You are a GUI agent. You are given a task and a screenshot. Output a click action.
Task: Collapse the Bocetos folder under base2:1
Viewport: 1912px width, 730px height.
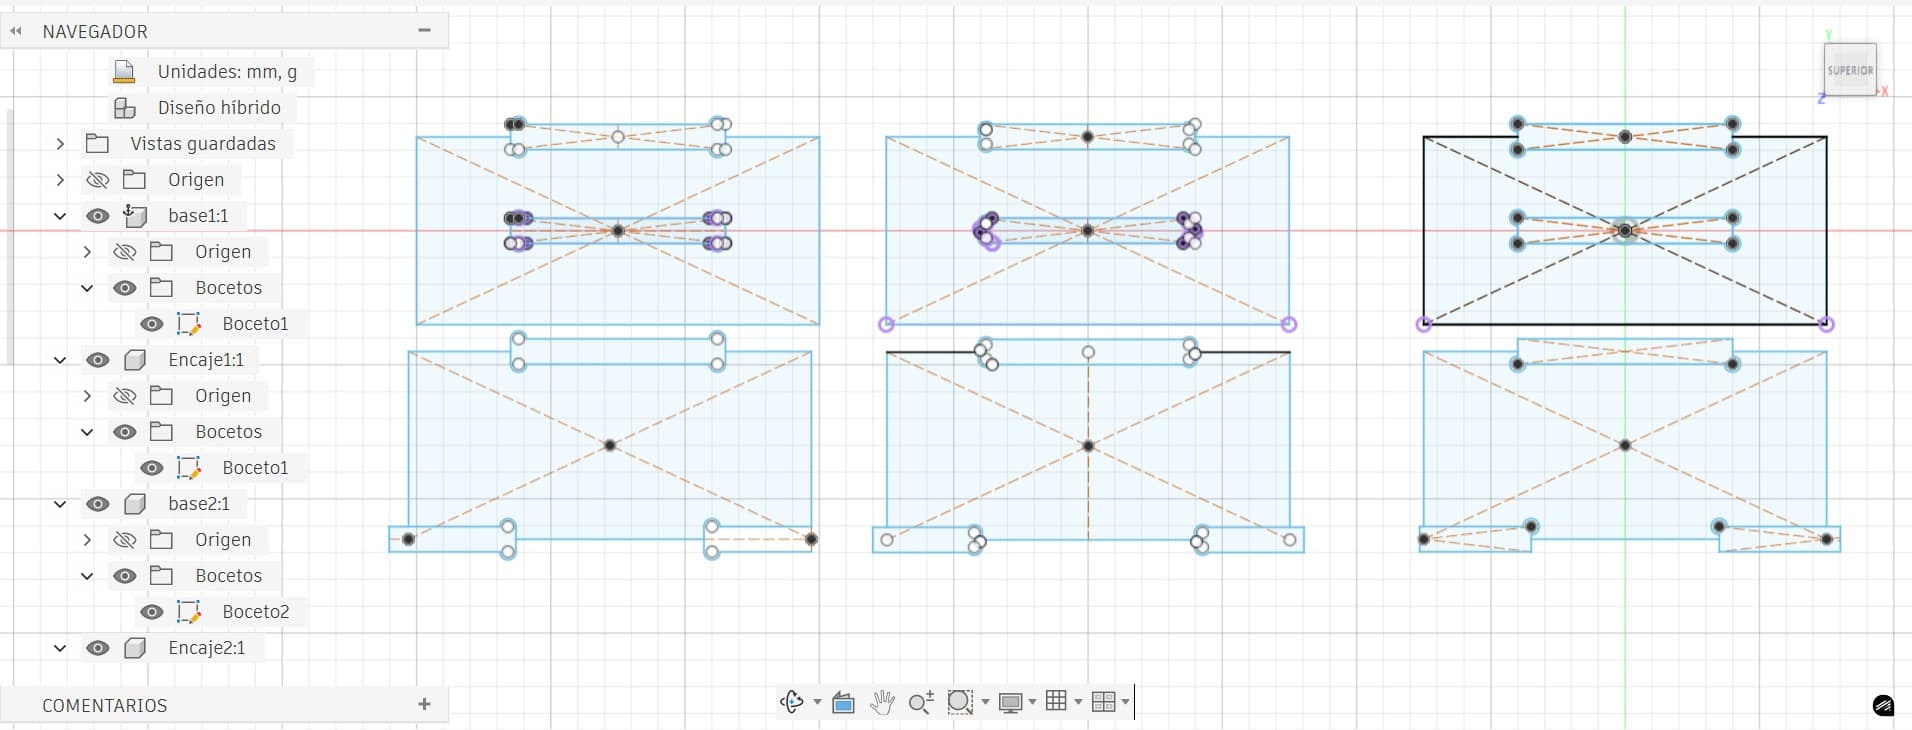click(87, 576)
